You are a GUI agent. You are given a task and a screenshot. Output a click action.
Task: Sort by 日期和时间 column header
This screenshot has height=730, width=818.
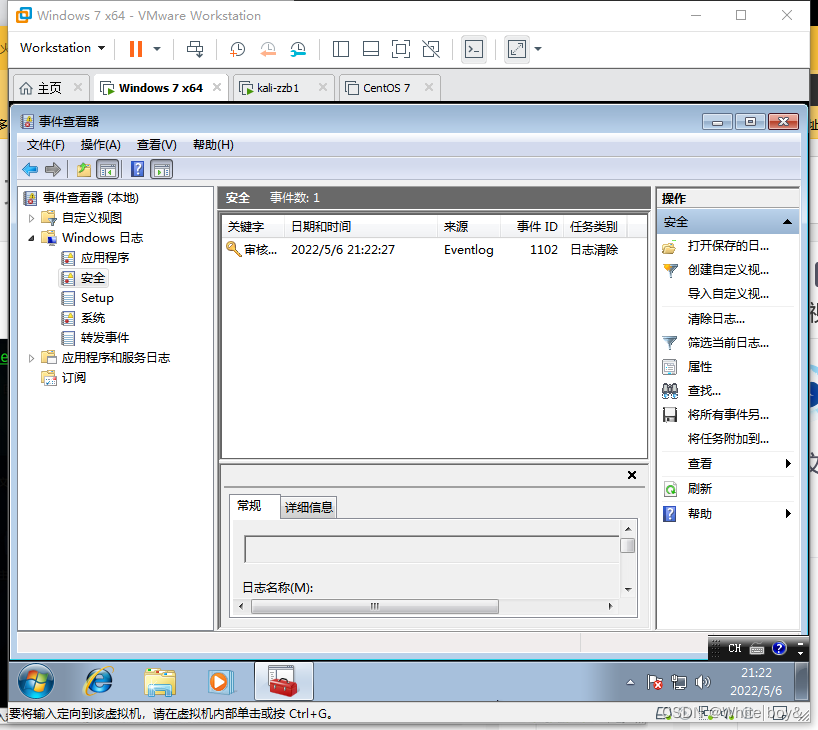tap(360, 226)
